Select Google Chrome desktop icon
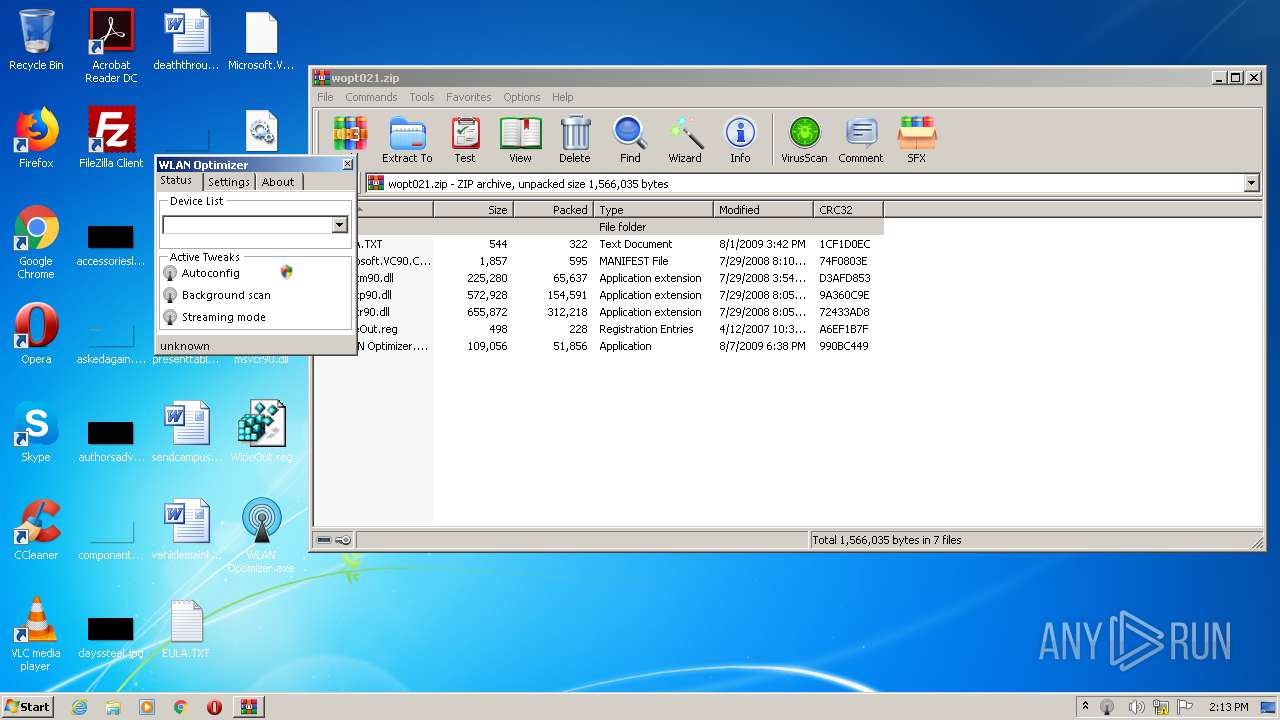Viewport: 1280px width, 720px height. coord(36,243)
